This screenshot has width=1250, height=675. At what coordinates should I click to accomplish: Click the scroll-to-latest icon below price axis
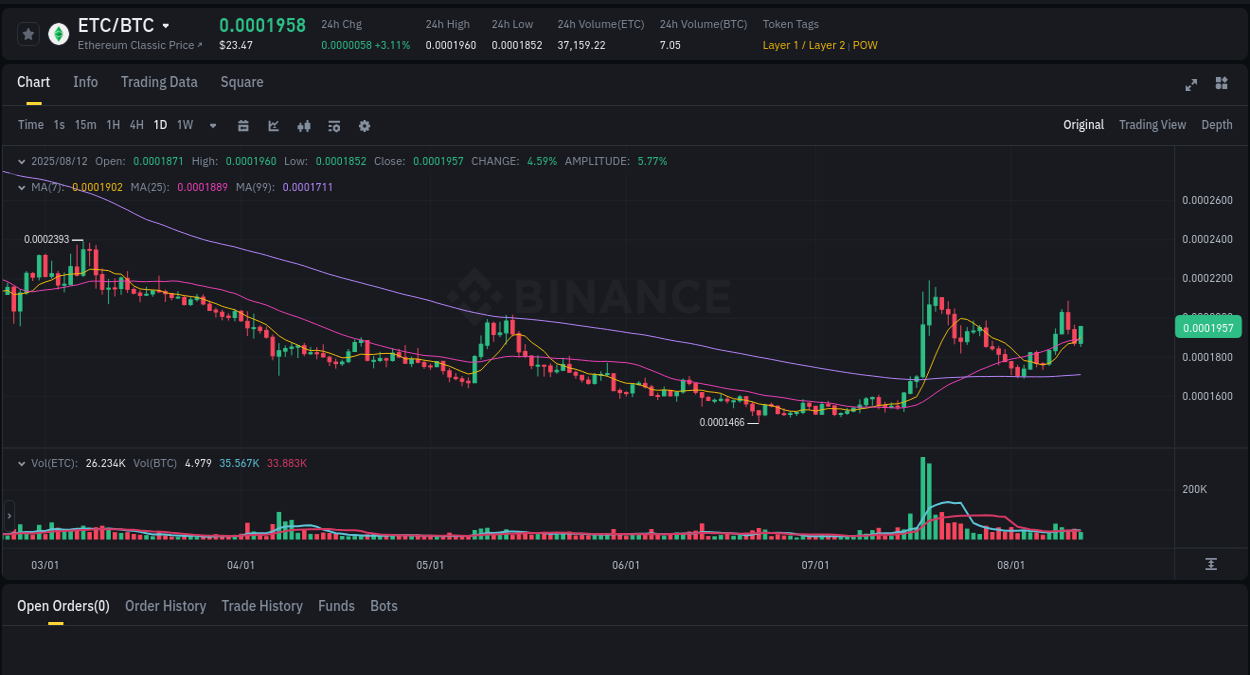pos(1211,564)
